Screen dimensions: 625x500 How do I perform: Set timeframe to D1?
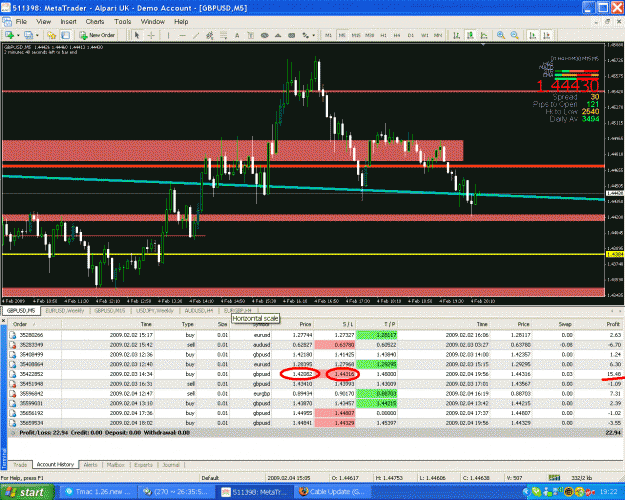click(x=411, y=35)
